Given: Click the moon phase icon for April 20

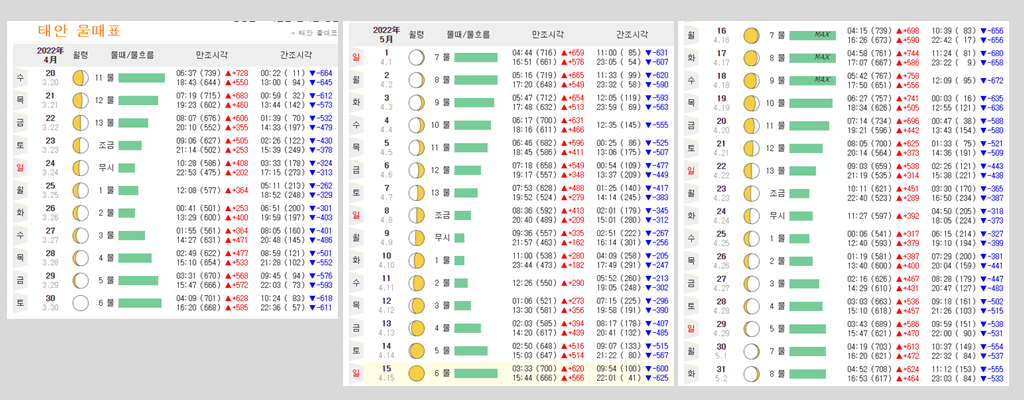Looking at the screenshot, I should tap(80, 79).
